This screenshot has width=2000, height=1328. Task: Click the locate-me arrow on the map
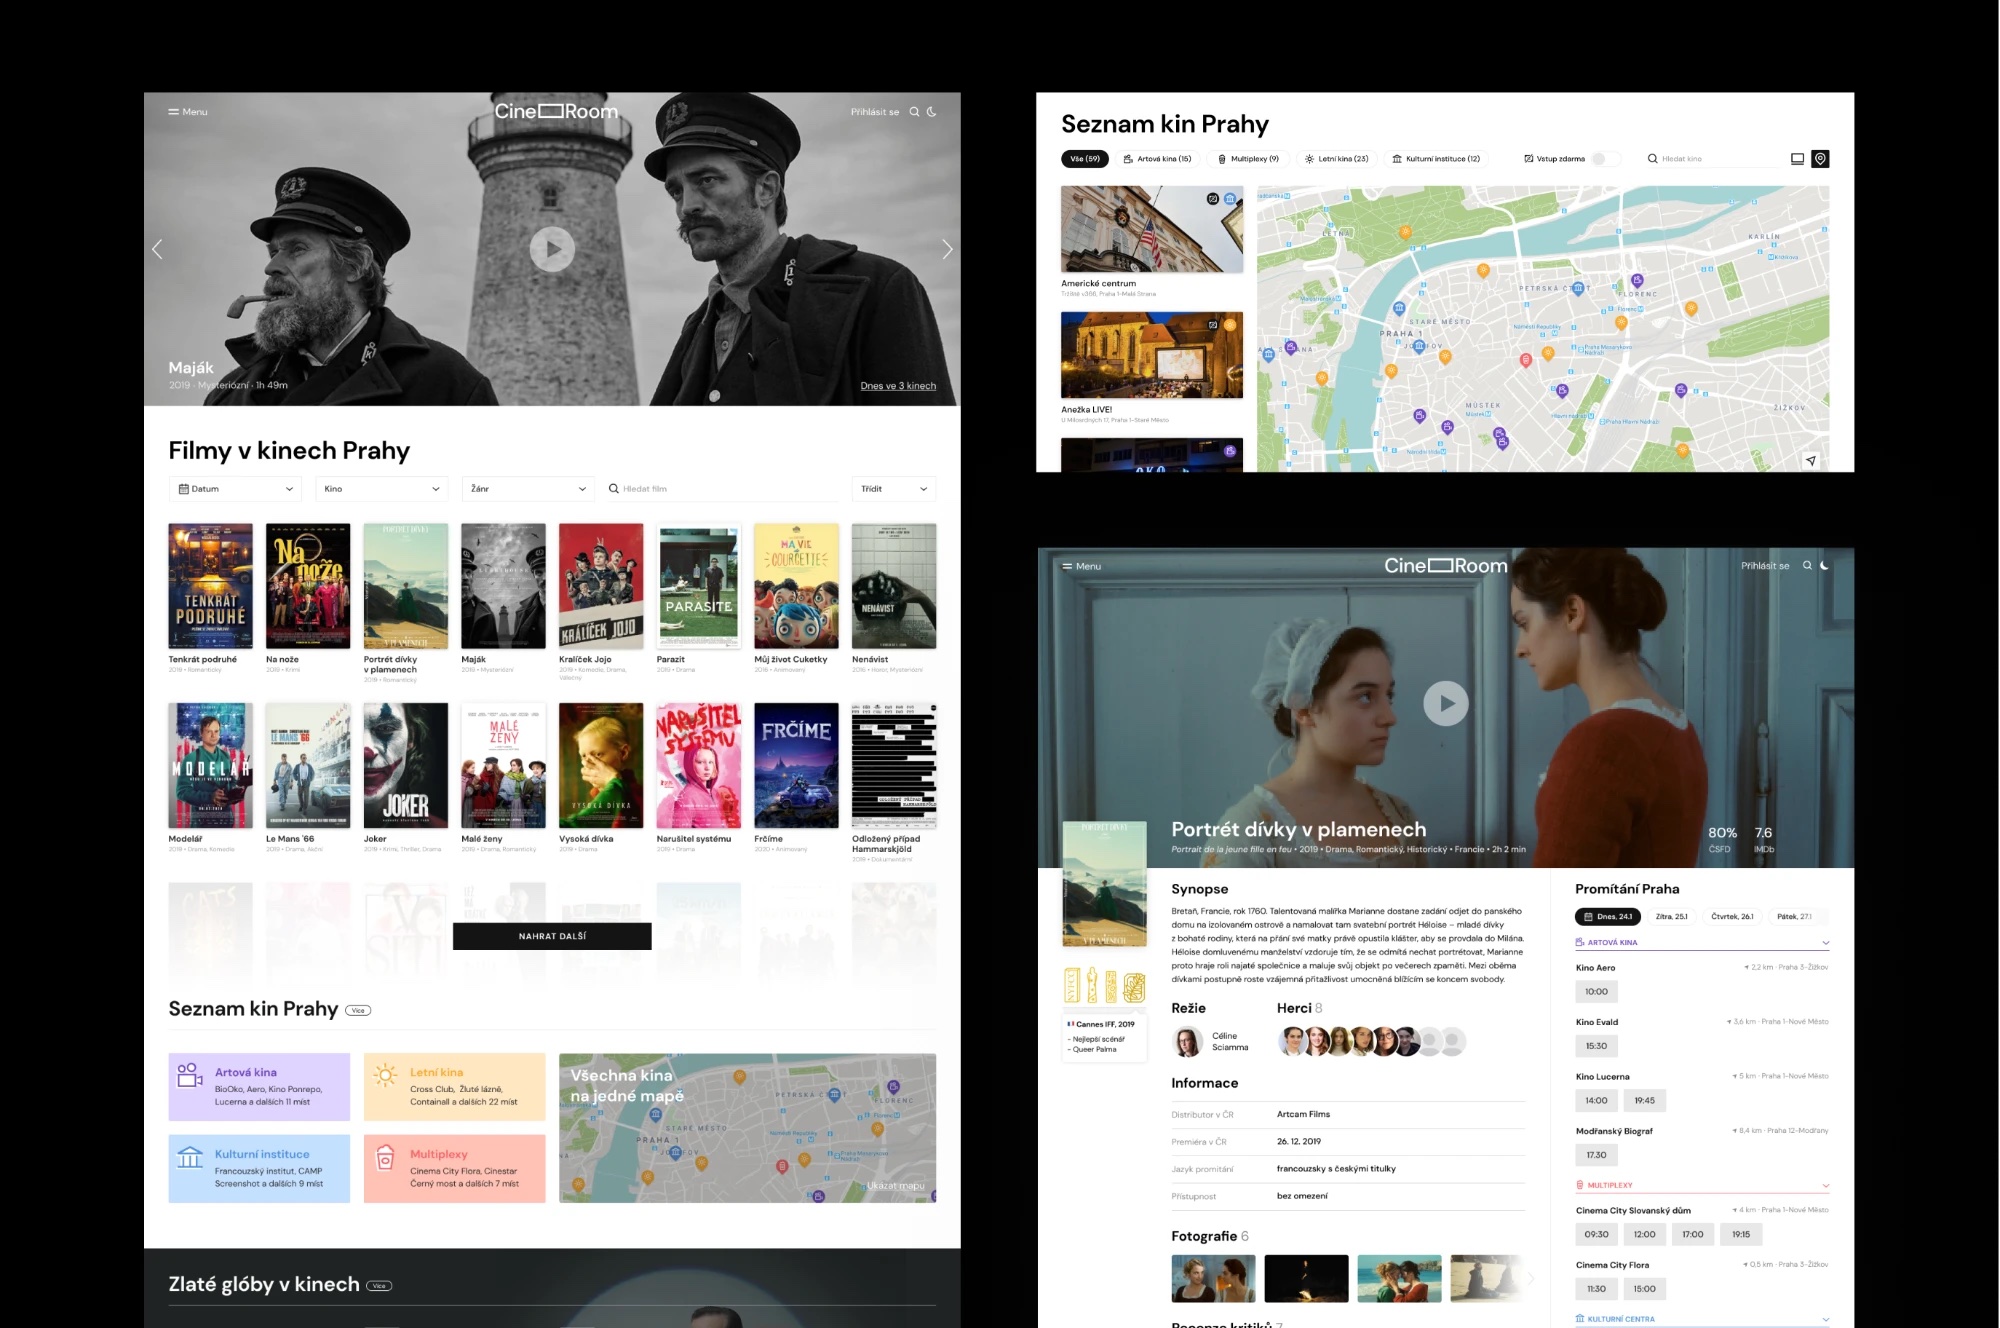click(x=1810, y=460)
